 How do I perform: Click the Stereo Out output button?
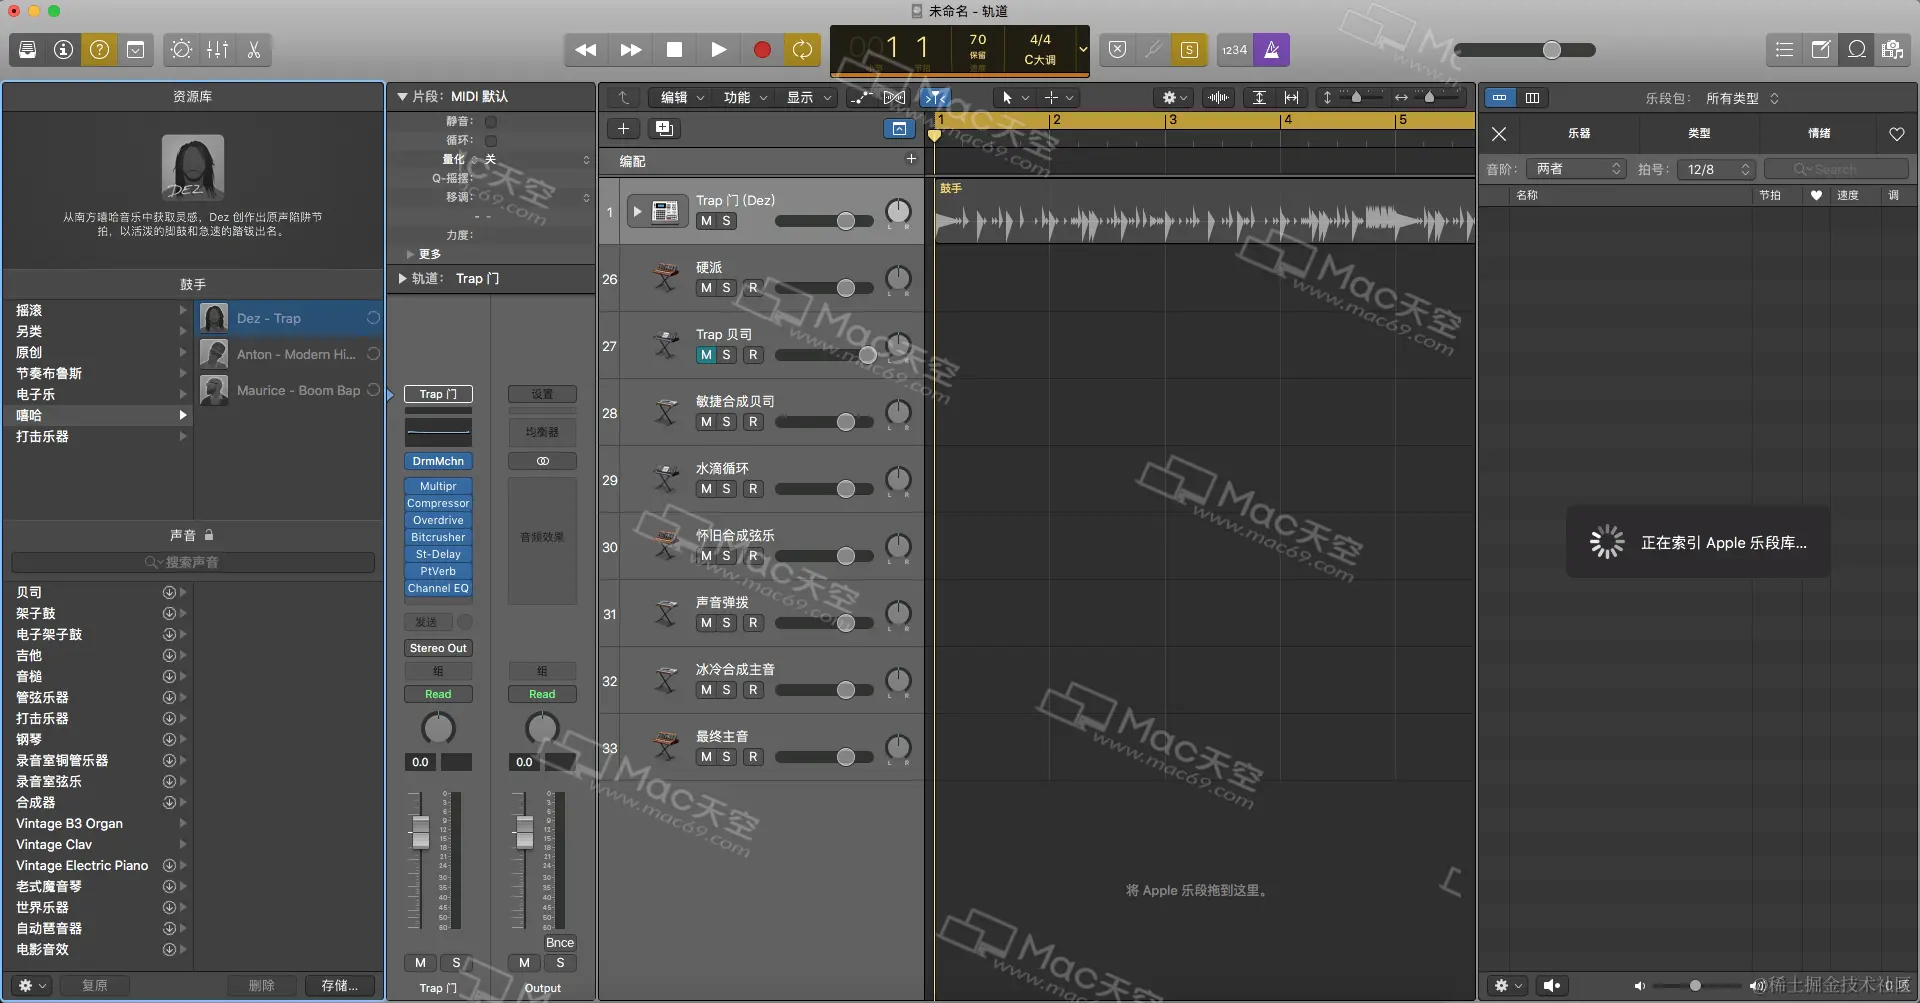tap(438, 649)
